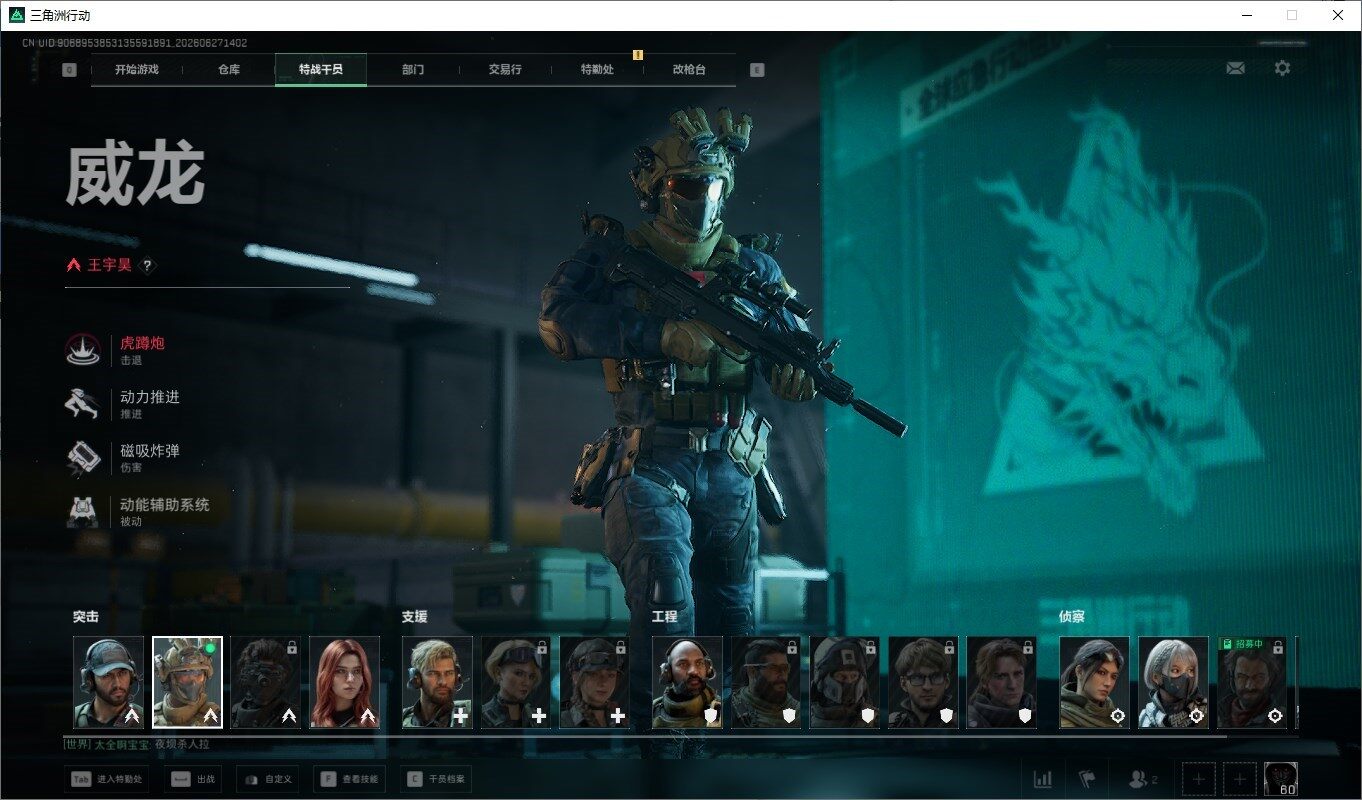
Task: Switch to the 特勤处 tab
Action: point(597,70)
